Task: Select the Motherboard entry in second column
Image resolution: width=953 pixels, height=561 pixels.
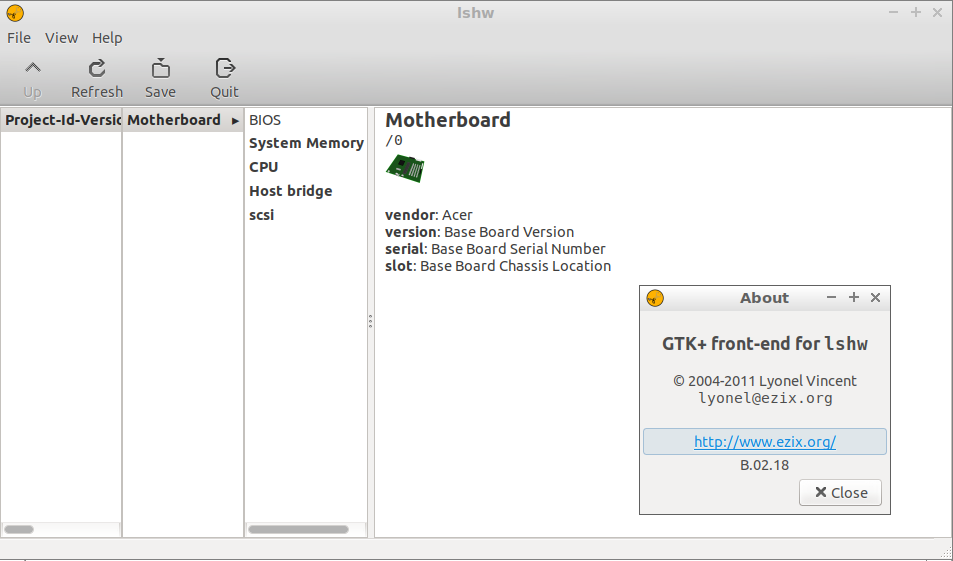Action: click(x=182, y=120)
